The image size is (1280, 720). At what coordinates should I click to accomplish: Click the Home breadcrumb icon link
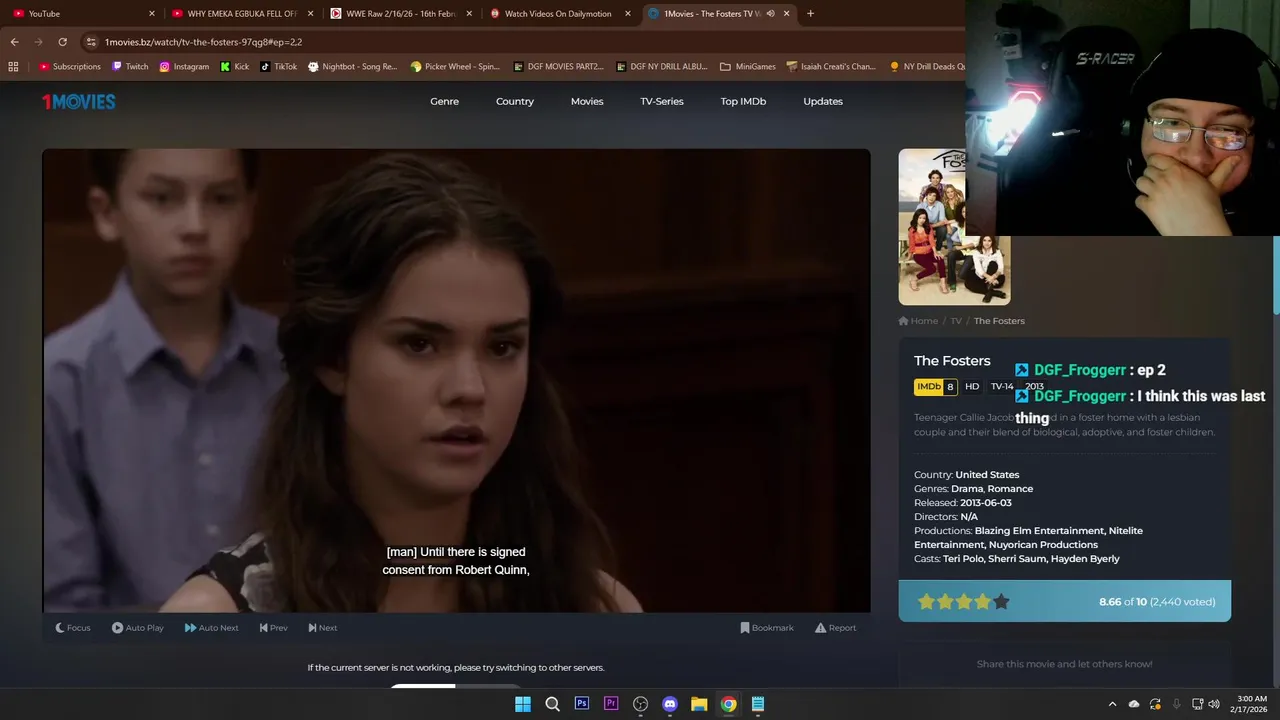(918, 321)
